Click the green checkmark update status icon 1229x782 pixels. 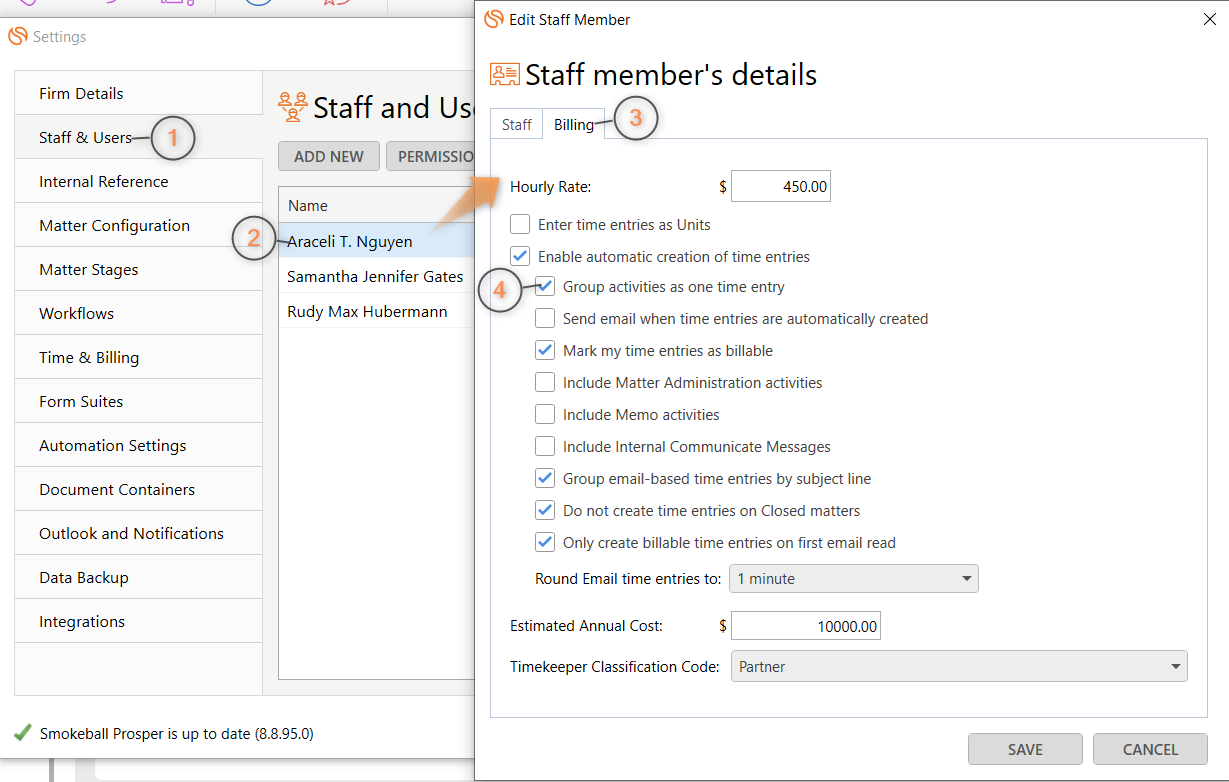point(22,733)
